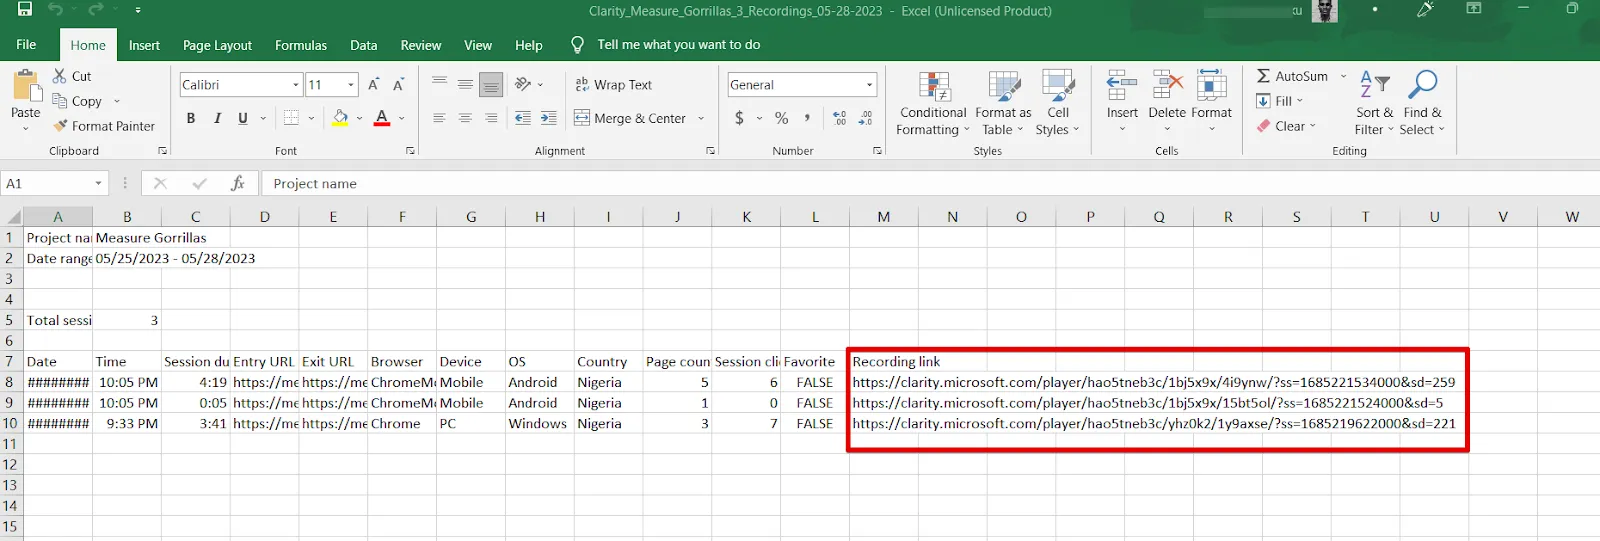The width and height of the screenshot is (1600, 541).
Task: Cut the selection with the scissors icon
Action: (60, 76)
